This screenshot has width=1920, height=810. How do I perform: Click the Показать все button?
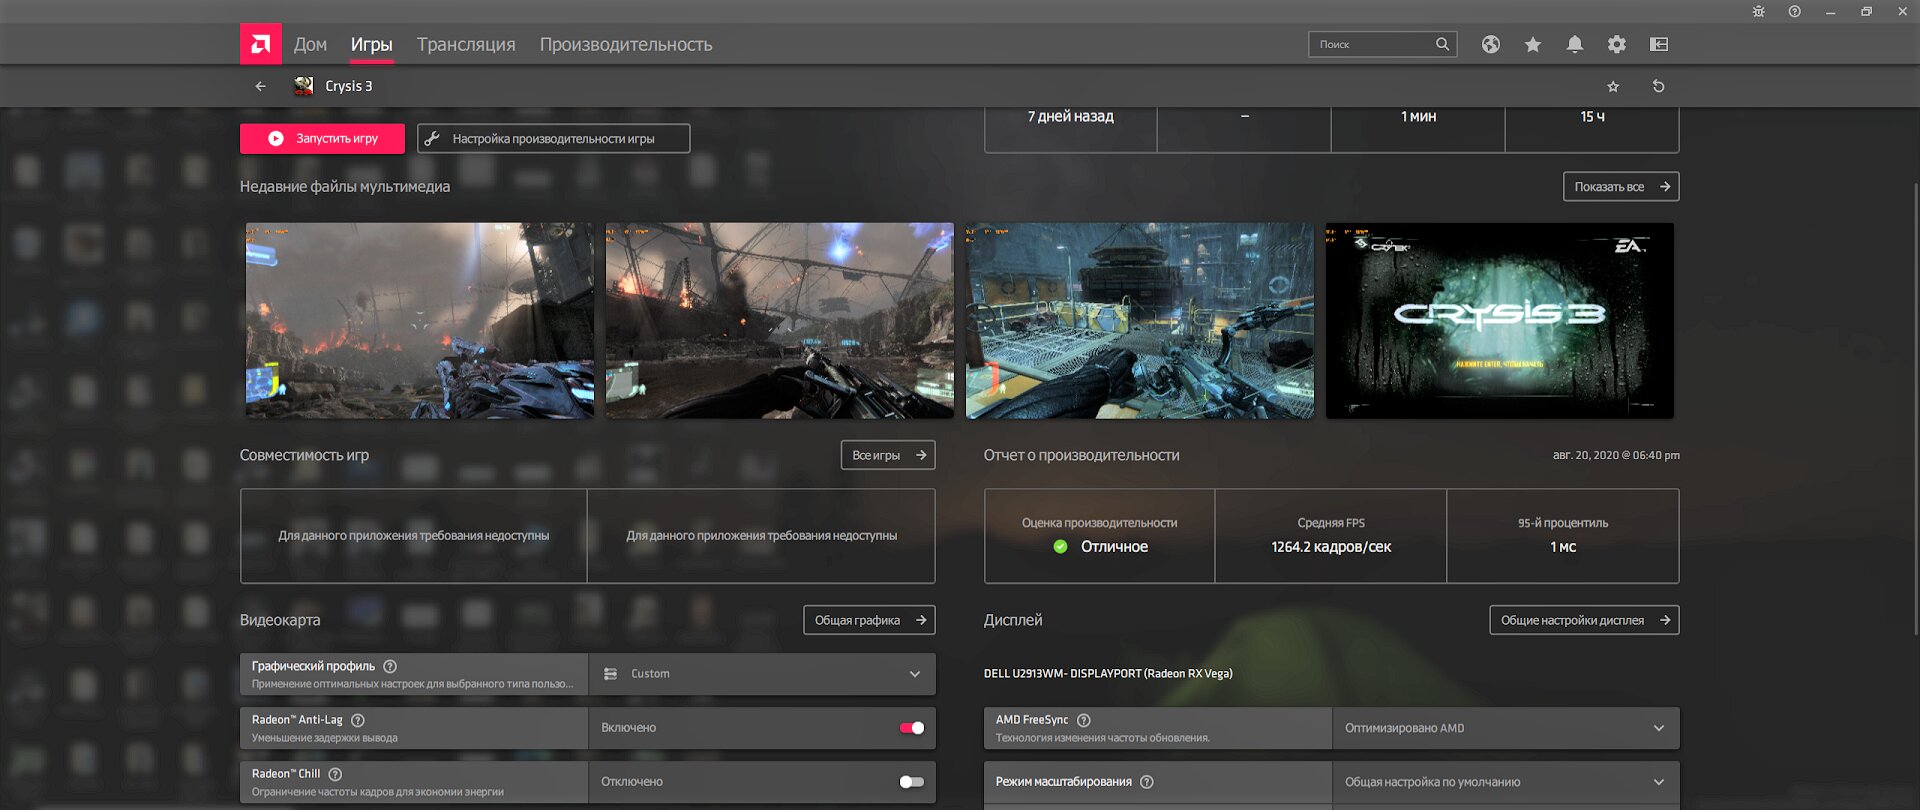(1621, 187)
